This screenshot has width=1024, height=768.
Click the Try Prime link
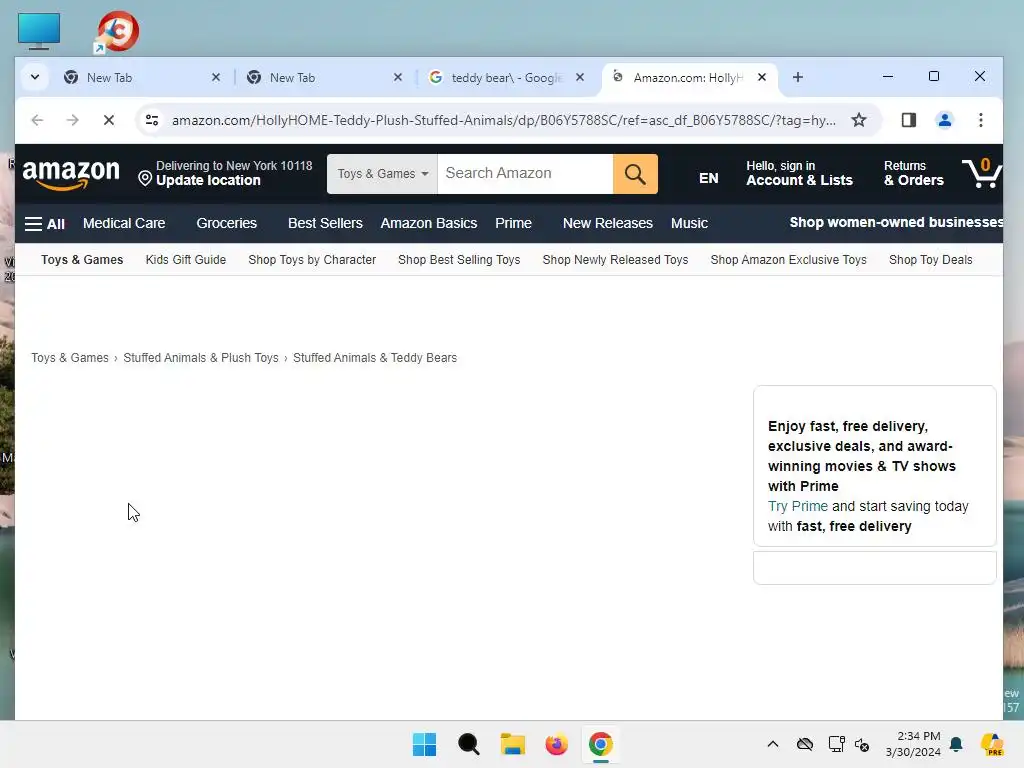tap(797, 507)
